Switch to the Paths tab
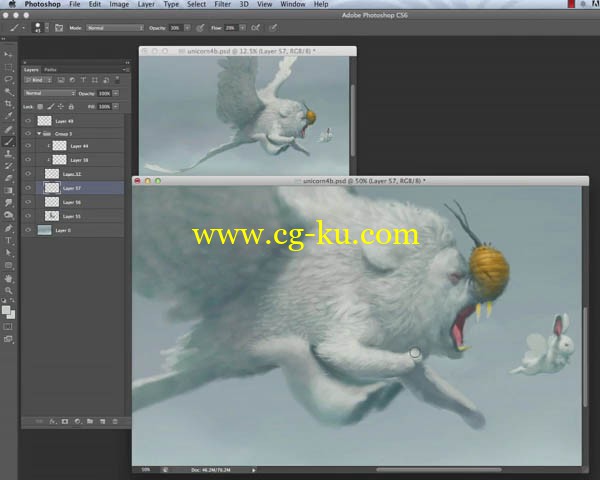Viewport: 600px width, 480px height. click(x=50, y=70)
